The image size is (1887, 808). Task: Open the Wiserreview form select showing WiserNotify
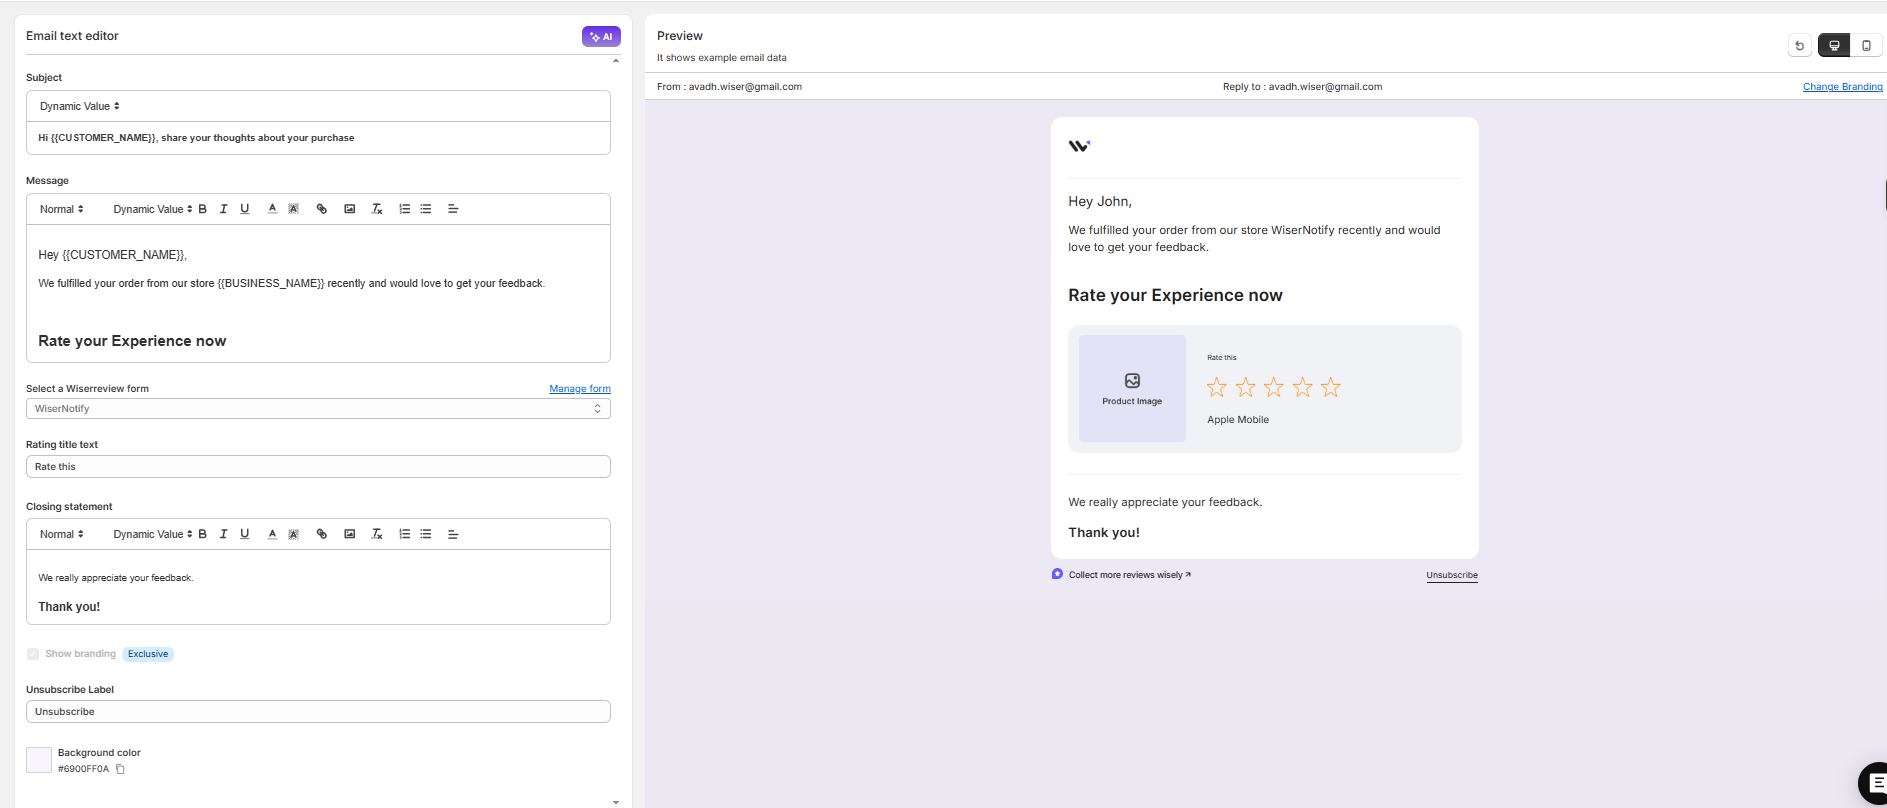(318, 409)
